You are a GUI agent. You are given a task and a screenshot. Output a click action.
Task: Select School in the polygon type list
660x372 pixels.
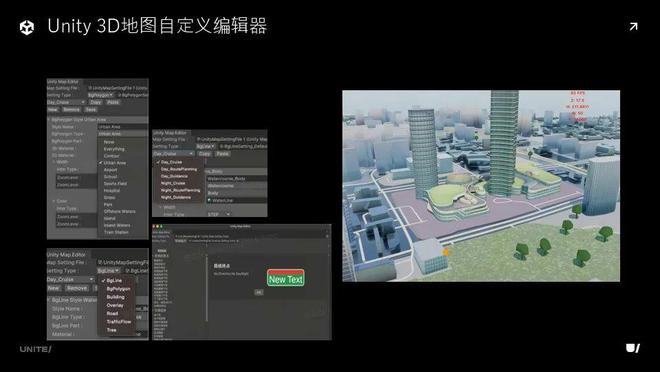click(110, 177)
